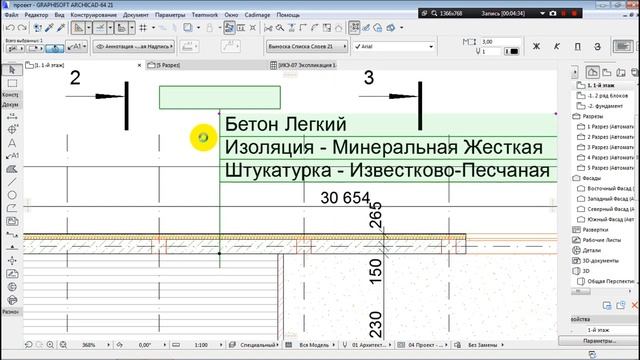
Task: Select the Marquee tool
Action: coord(12,83)
